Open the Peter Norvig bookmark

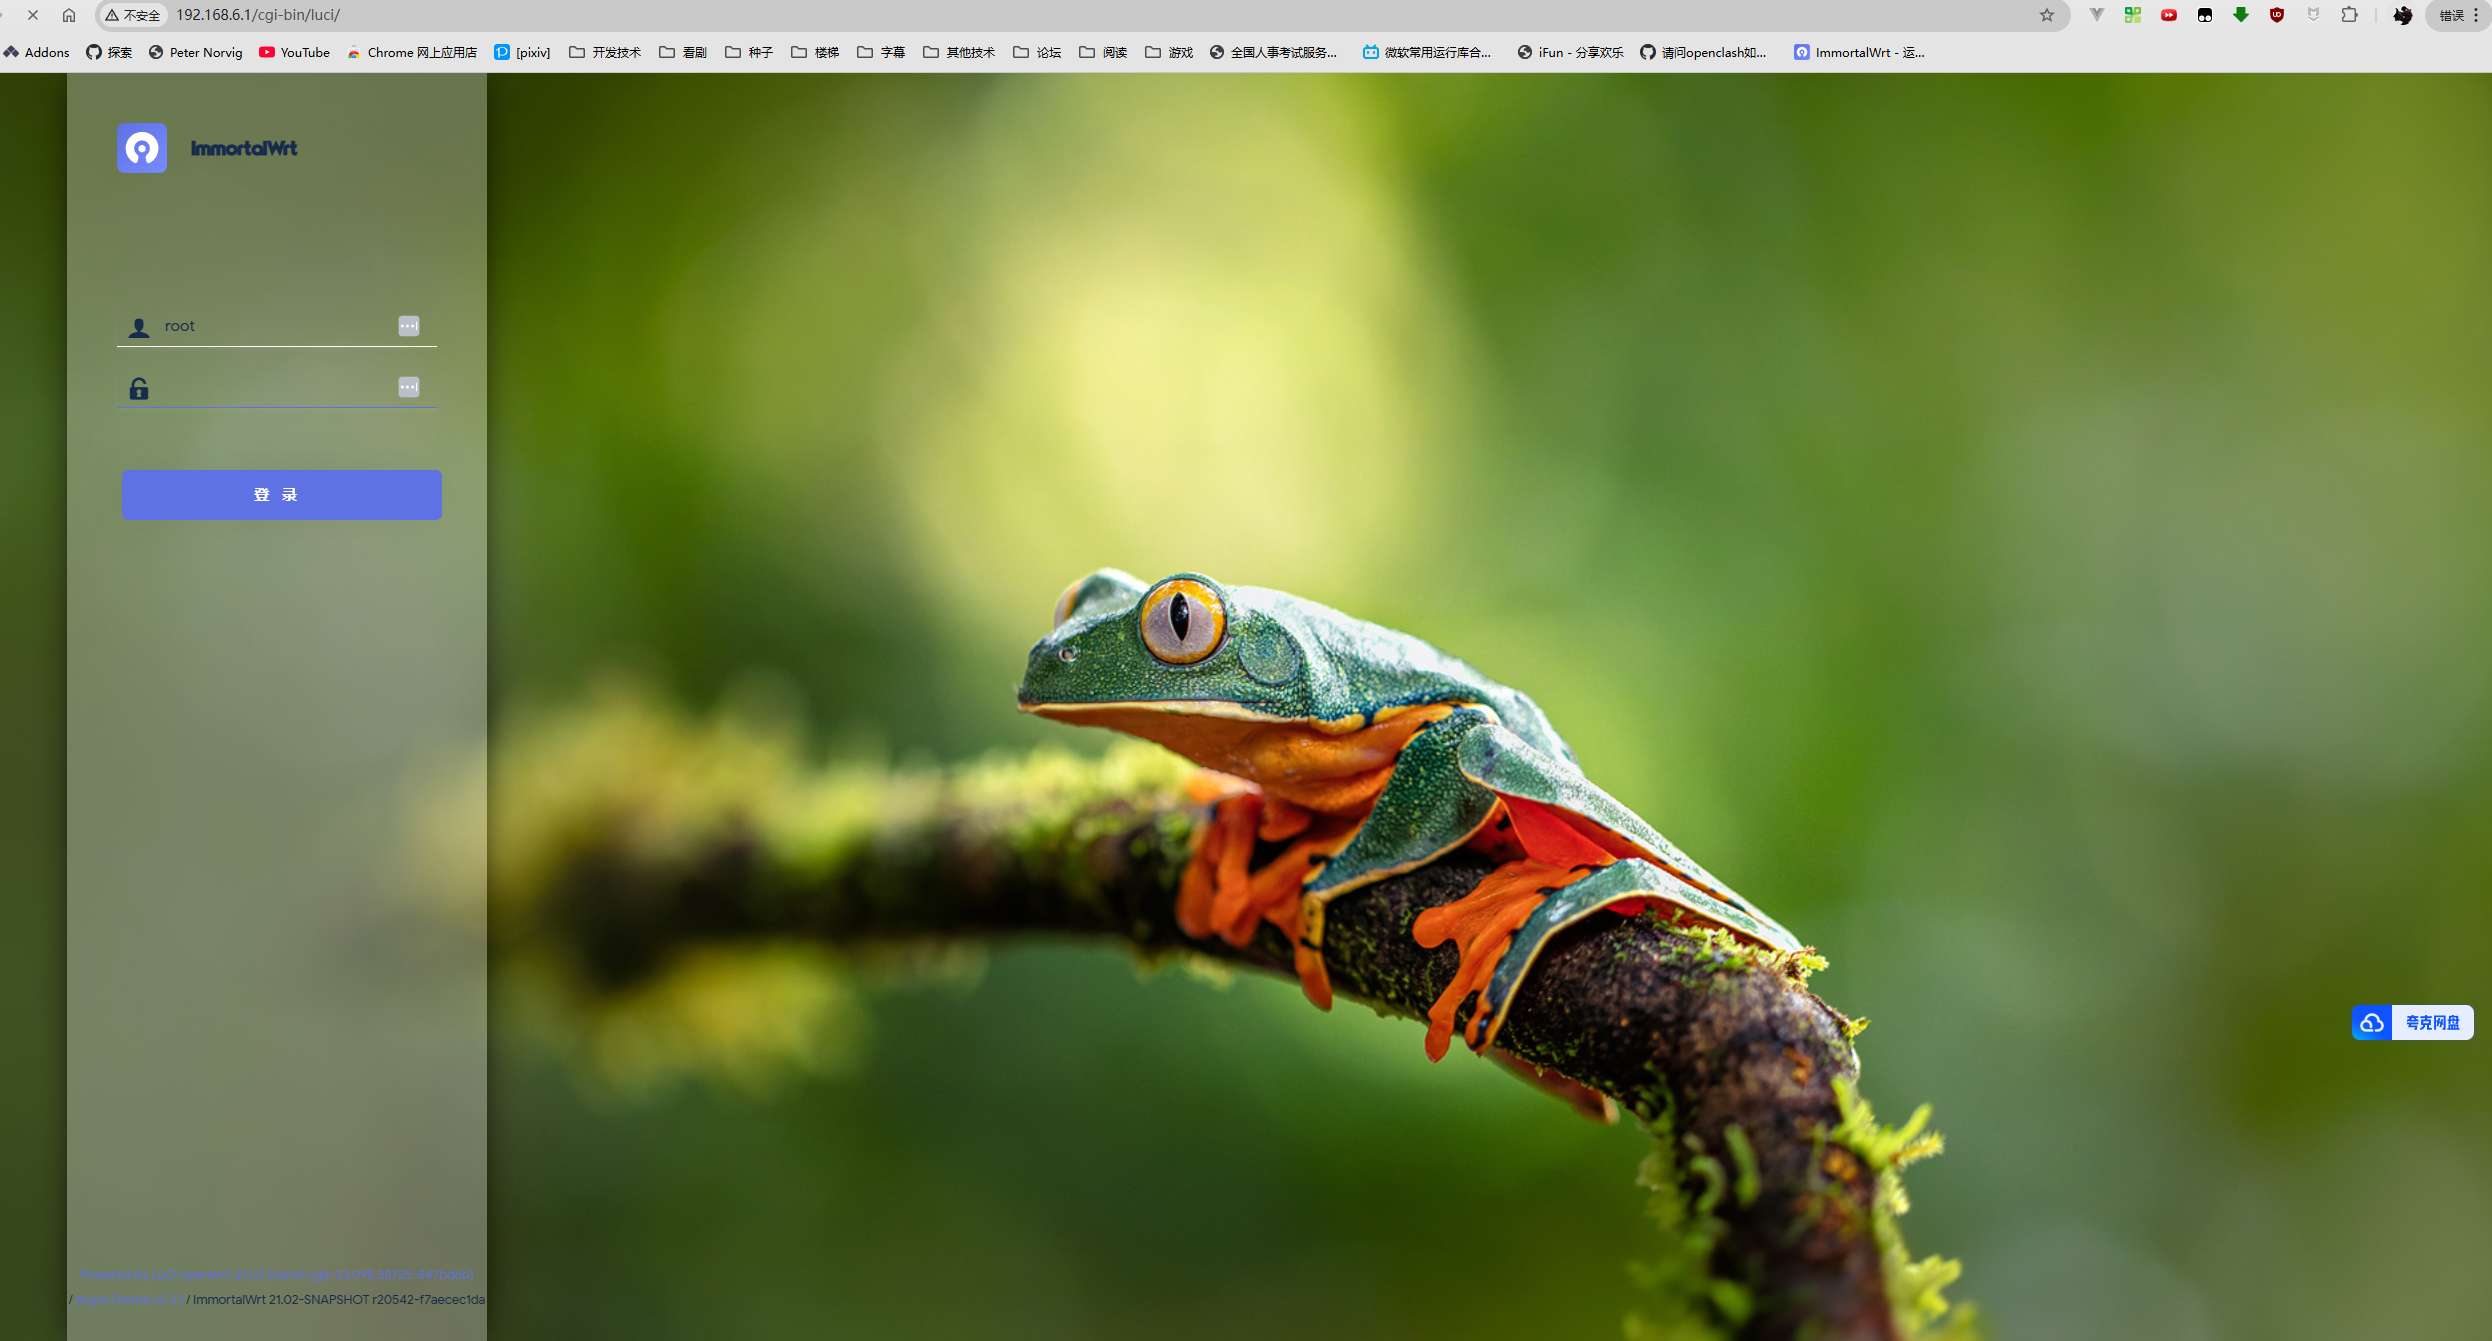(x=196, y=52)
